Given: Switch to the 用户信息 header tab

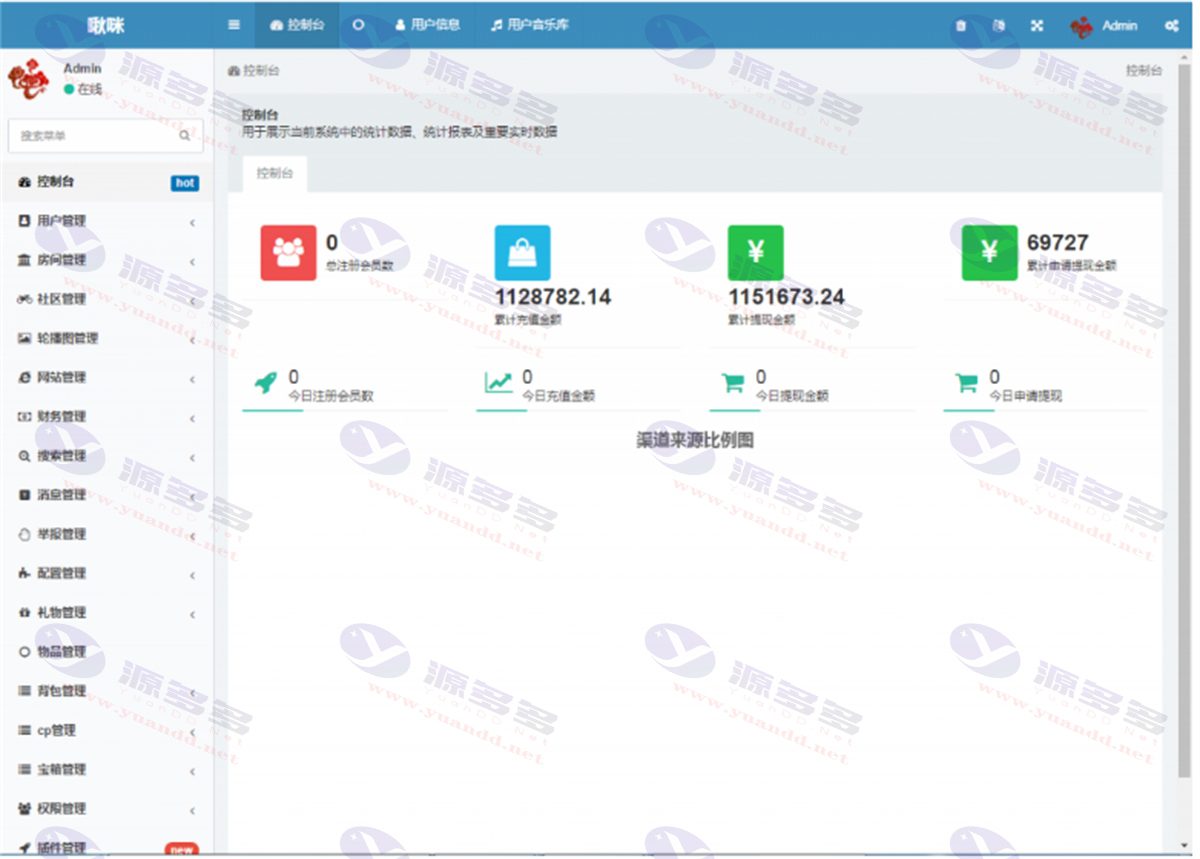Looking at the screenshot, I should (x=428, y=25).
